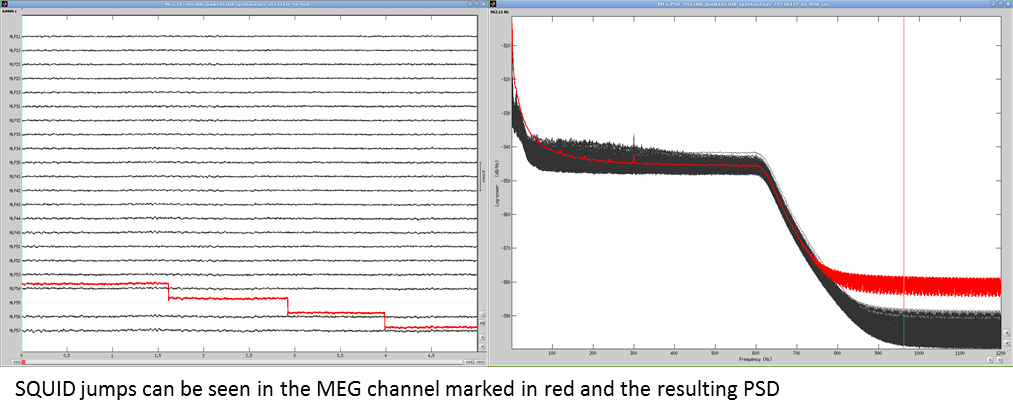Select the MLP57 channel label
The height and width of the screenshot is (416, 1013).
(14, 330)
